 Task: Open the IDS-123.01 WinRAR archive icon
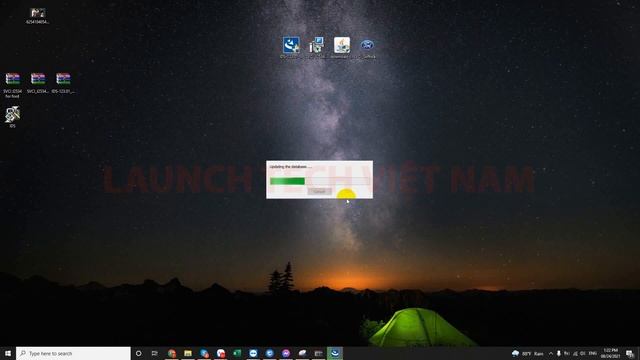coord(63,83)
